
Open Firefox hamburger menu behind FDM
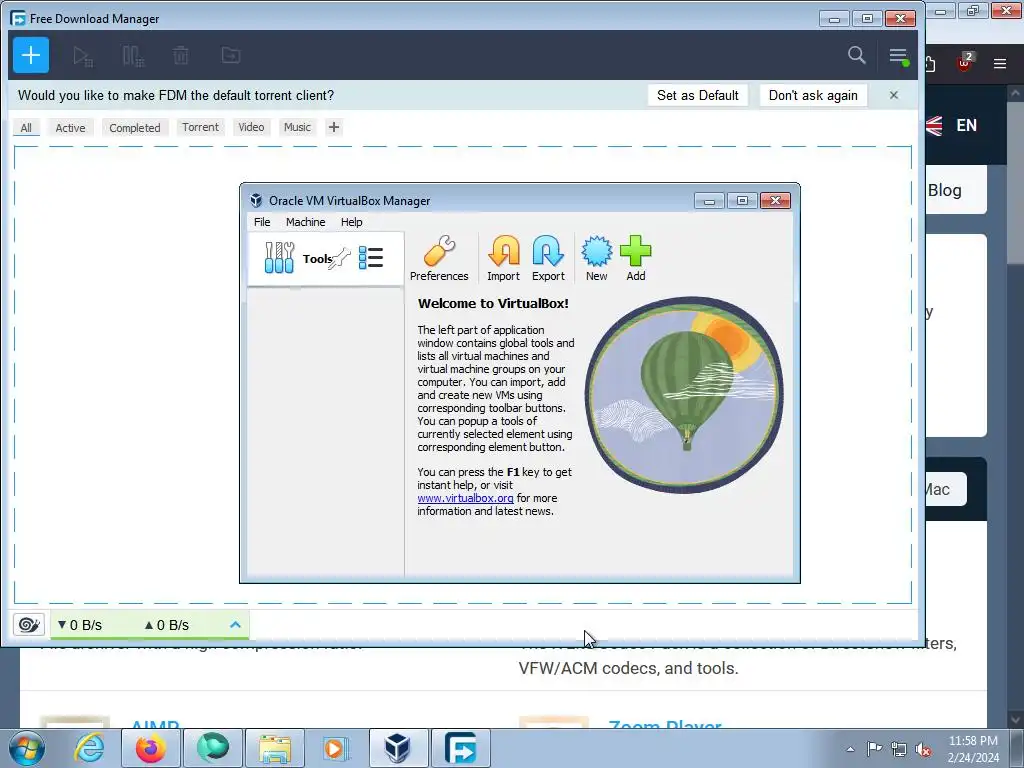coord(1000,63)
